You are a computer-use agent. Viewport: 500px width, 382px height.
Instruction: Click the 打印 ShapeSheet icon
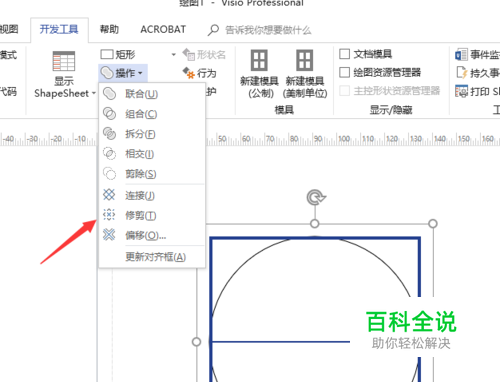[x=462, y=91]
